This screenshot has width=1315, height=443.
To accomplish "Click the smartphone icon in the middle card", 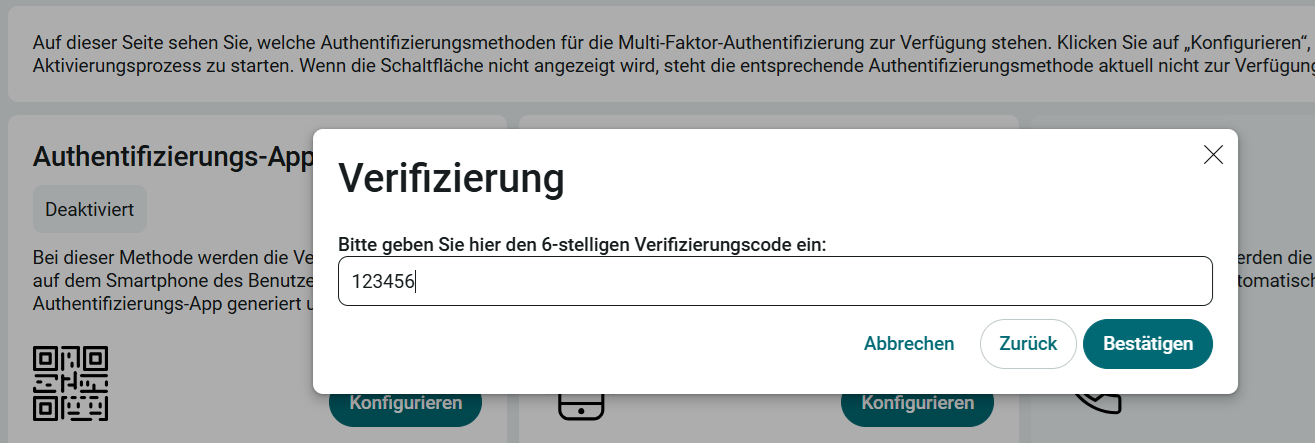I will pos(580,407).
